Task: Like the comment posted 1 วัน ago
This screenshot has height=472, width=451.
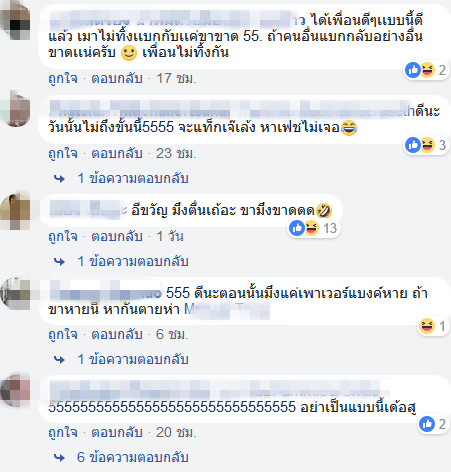Action: point(63,237)
